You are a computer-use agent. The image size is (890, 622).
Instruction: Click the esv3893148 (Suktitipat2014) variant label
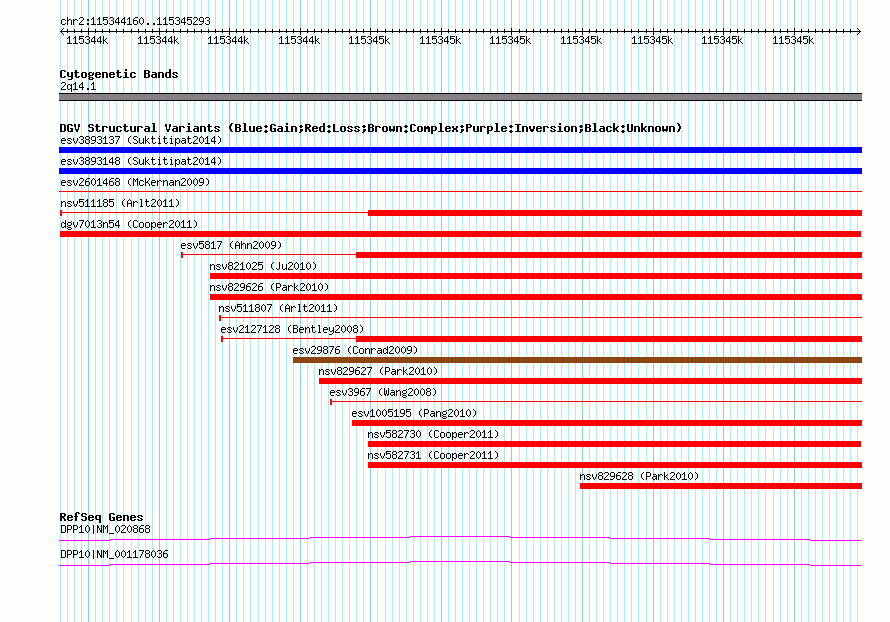click(141, 161)
